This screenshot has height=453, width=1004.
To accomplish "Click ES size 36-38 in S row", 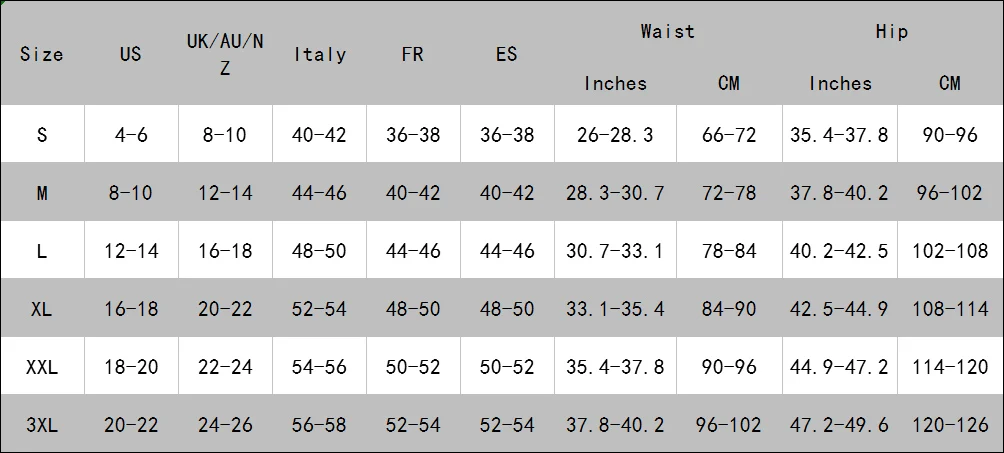I will [x=506, y=135].
